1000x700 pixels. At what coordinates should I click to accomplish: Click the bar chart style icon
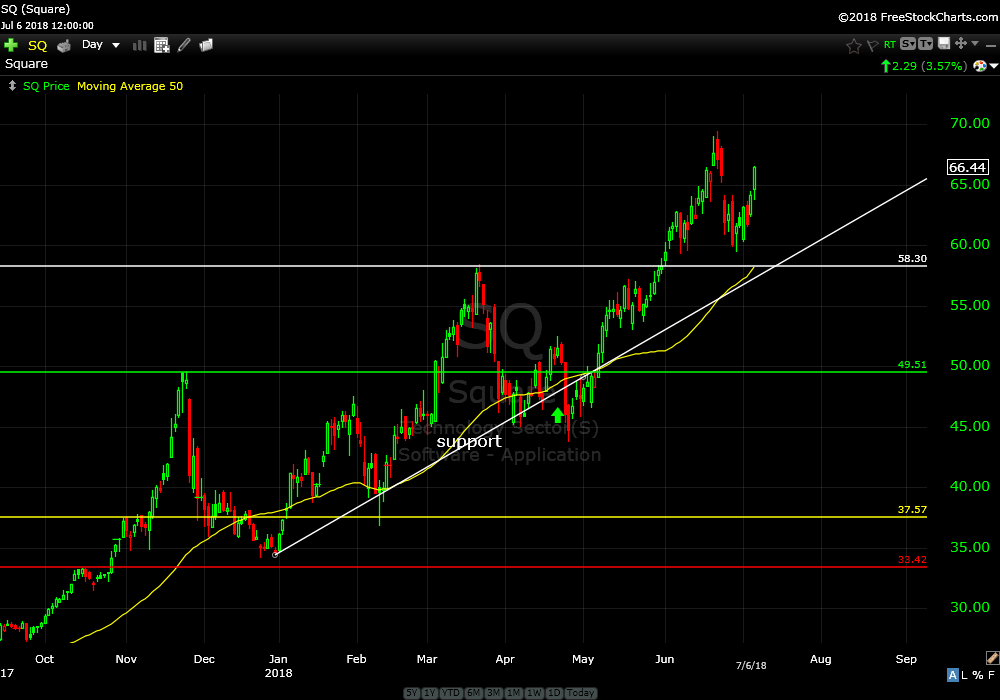click(139, 45)
